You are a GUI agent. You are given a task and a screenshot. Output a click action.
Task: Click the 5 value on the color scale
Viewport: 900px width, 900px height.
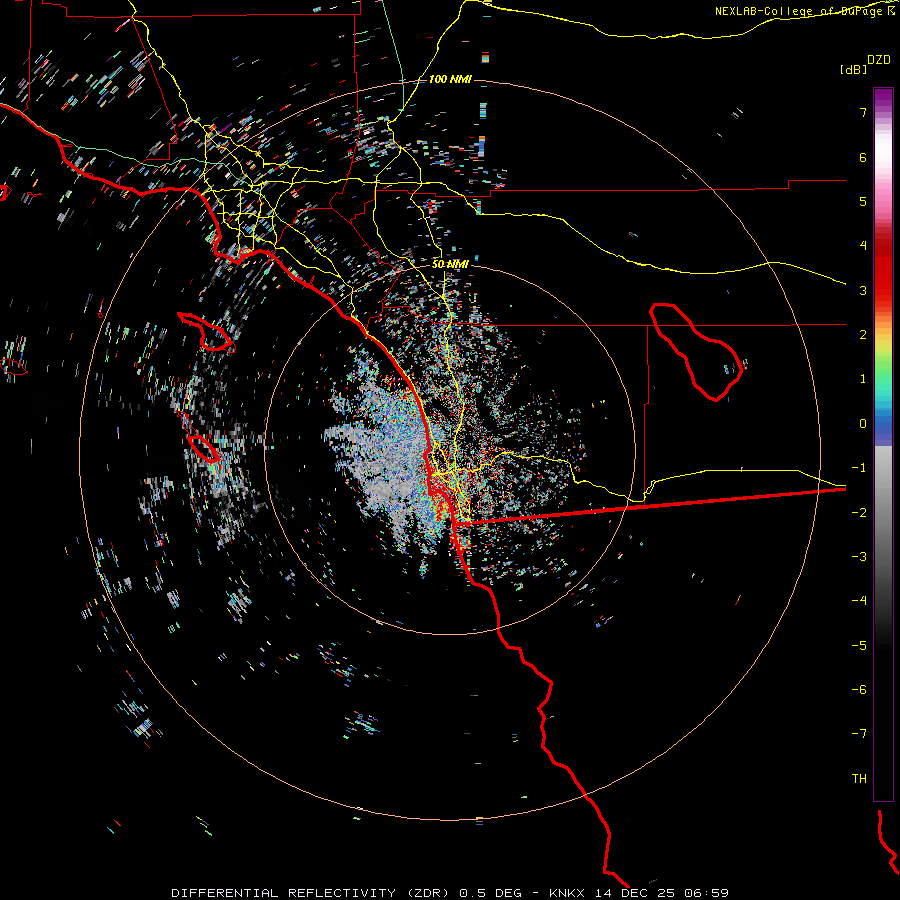point(863,201)
